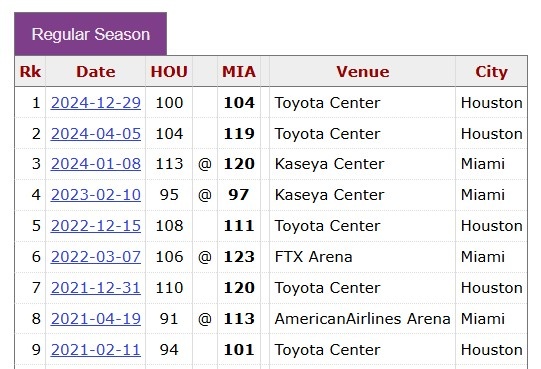Sort by the Rk column header

30,71
